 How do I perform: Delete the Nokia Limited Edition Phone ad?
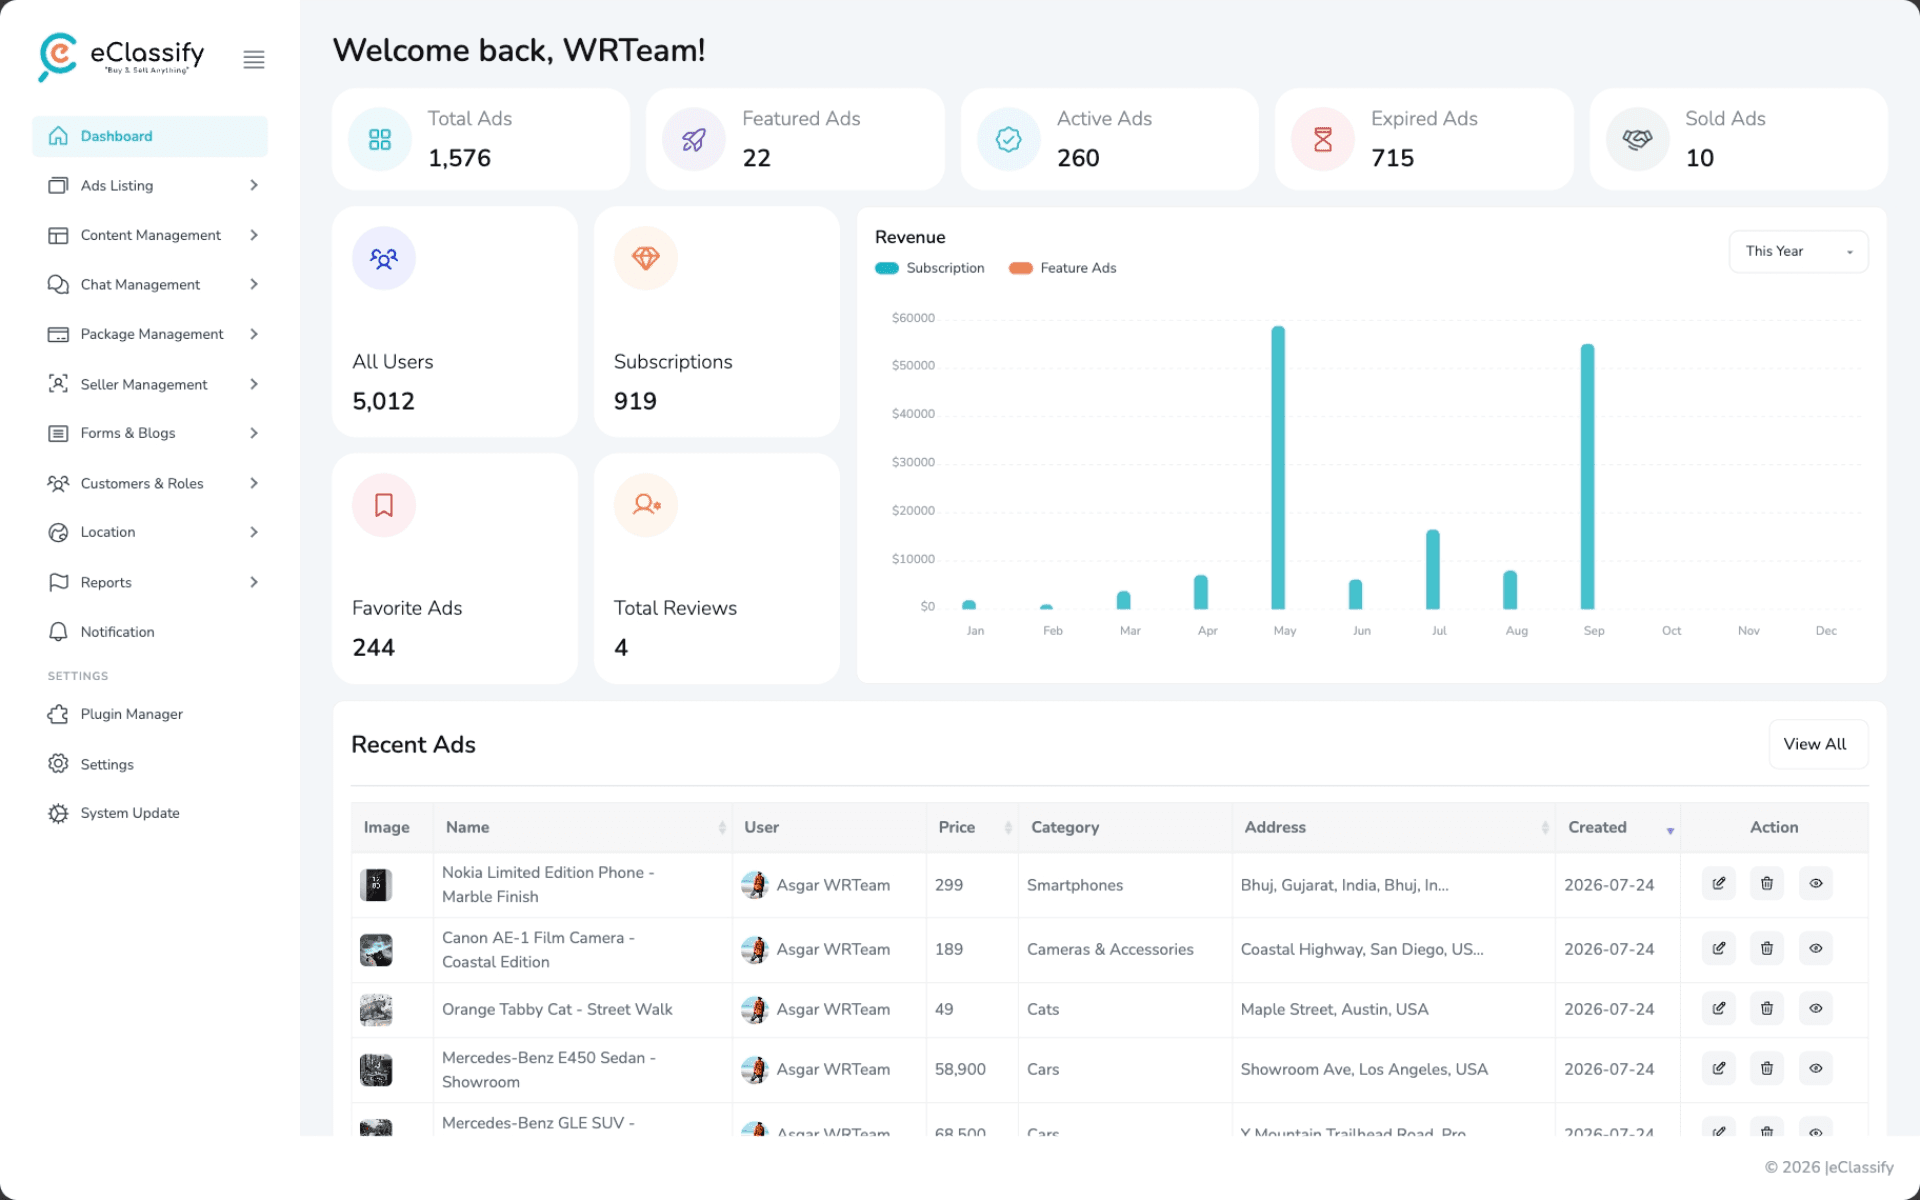[1767, 884]
